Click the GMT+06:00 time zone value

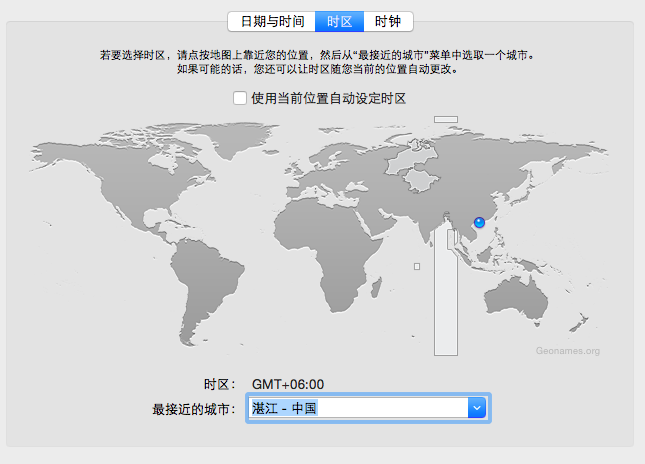pos(288,384)
